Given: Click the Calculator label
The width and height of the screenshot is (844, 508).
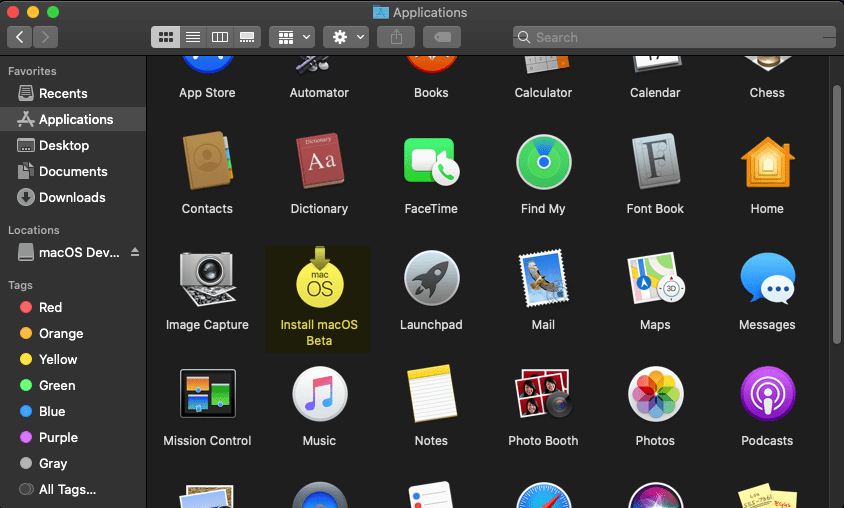Looking at the screenshot, I should click(543, 93).
